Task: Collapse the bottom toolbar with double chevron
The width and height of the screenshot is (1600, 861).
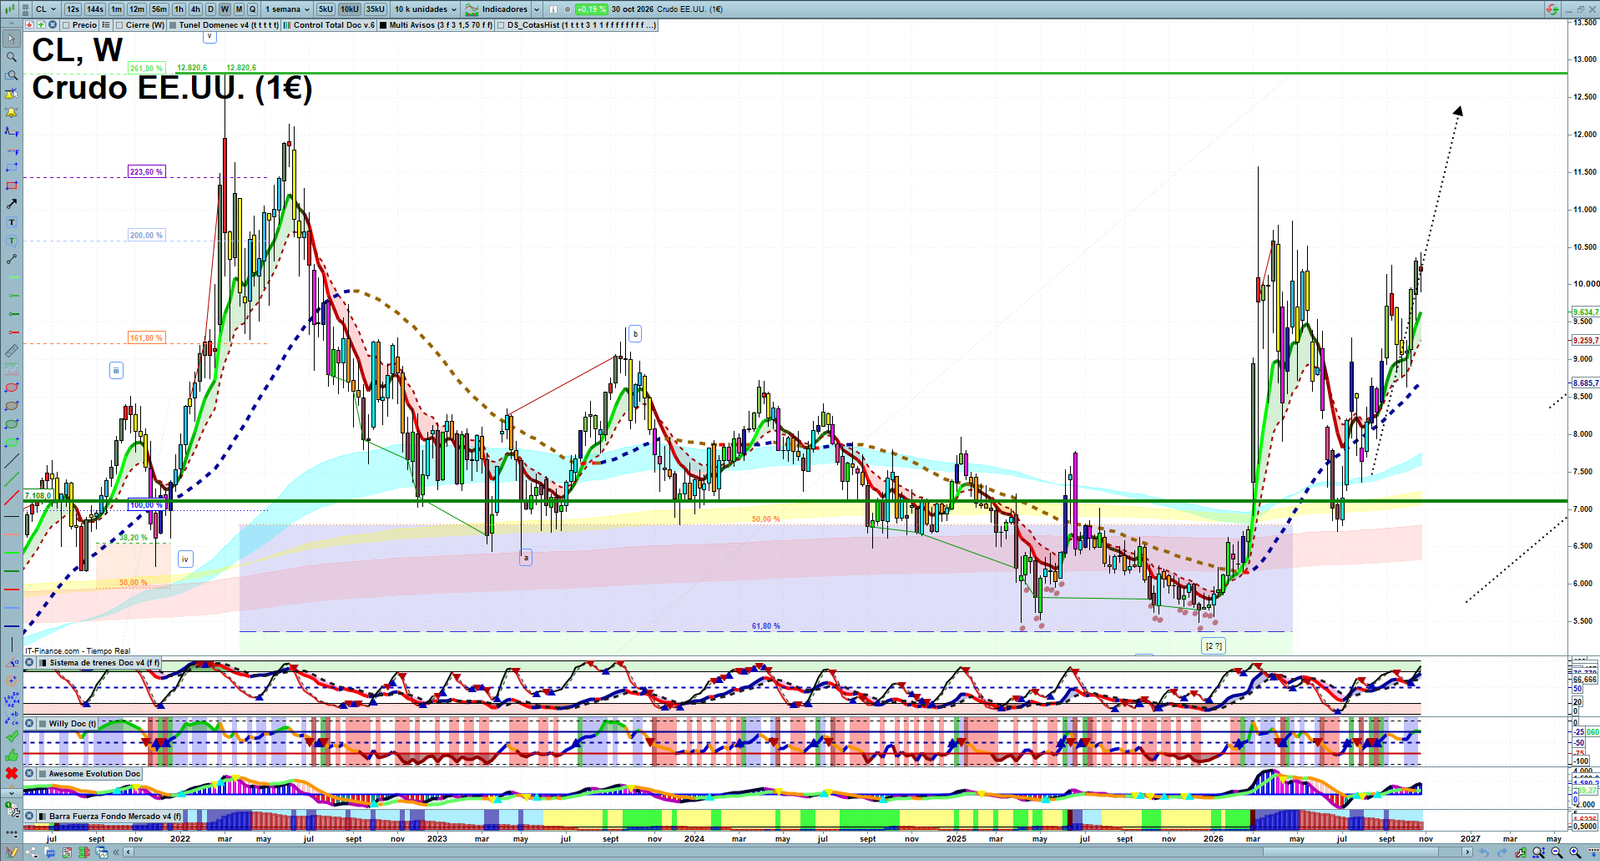Action: point(116,853)
